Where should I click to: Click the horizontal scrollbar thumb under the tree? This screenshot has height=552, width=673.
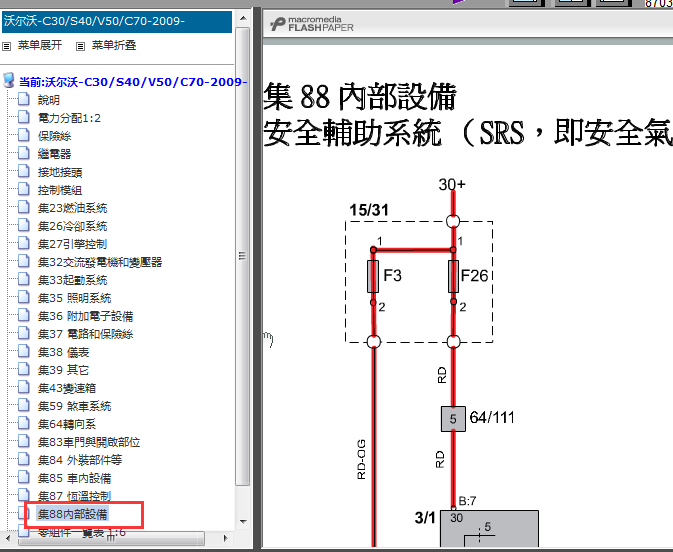point(111,537)
